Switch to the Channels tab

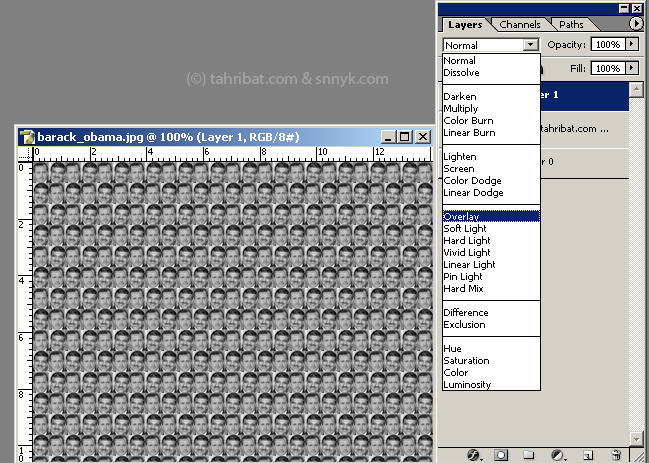[520, 24]
